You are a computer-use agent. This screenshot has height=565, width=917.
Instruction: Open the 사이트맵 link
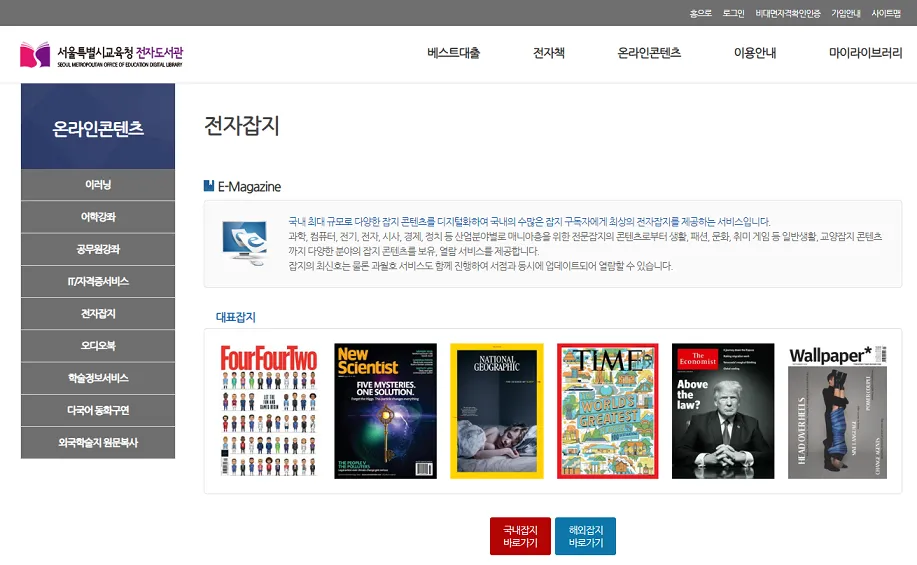(x=886, y=13)
